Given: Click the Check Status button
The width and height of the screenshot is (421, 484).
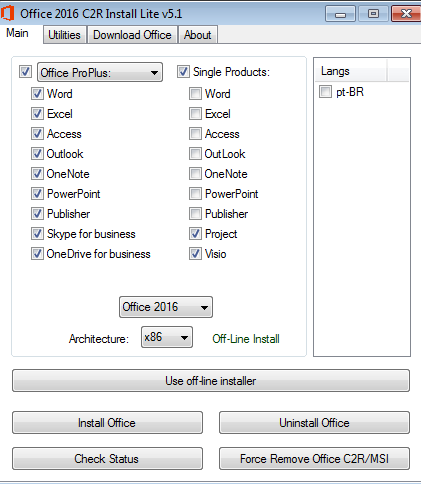Looking at the screenshot, I should point(107,459).
